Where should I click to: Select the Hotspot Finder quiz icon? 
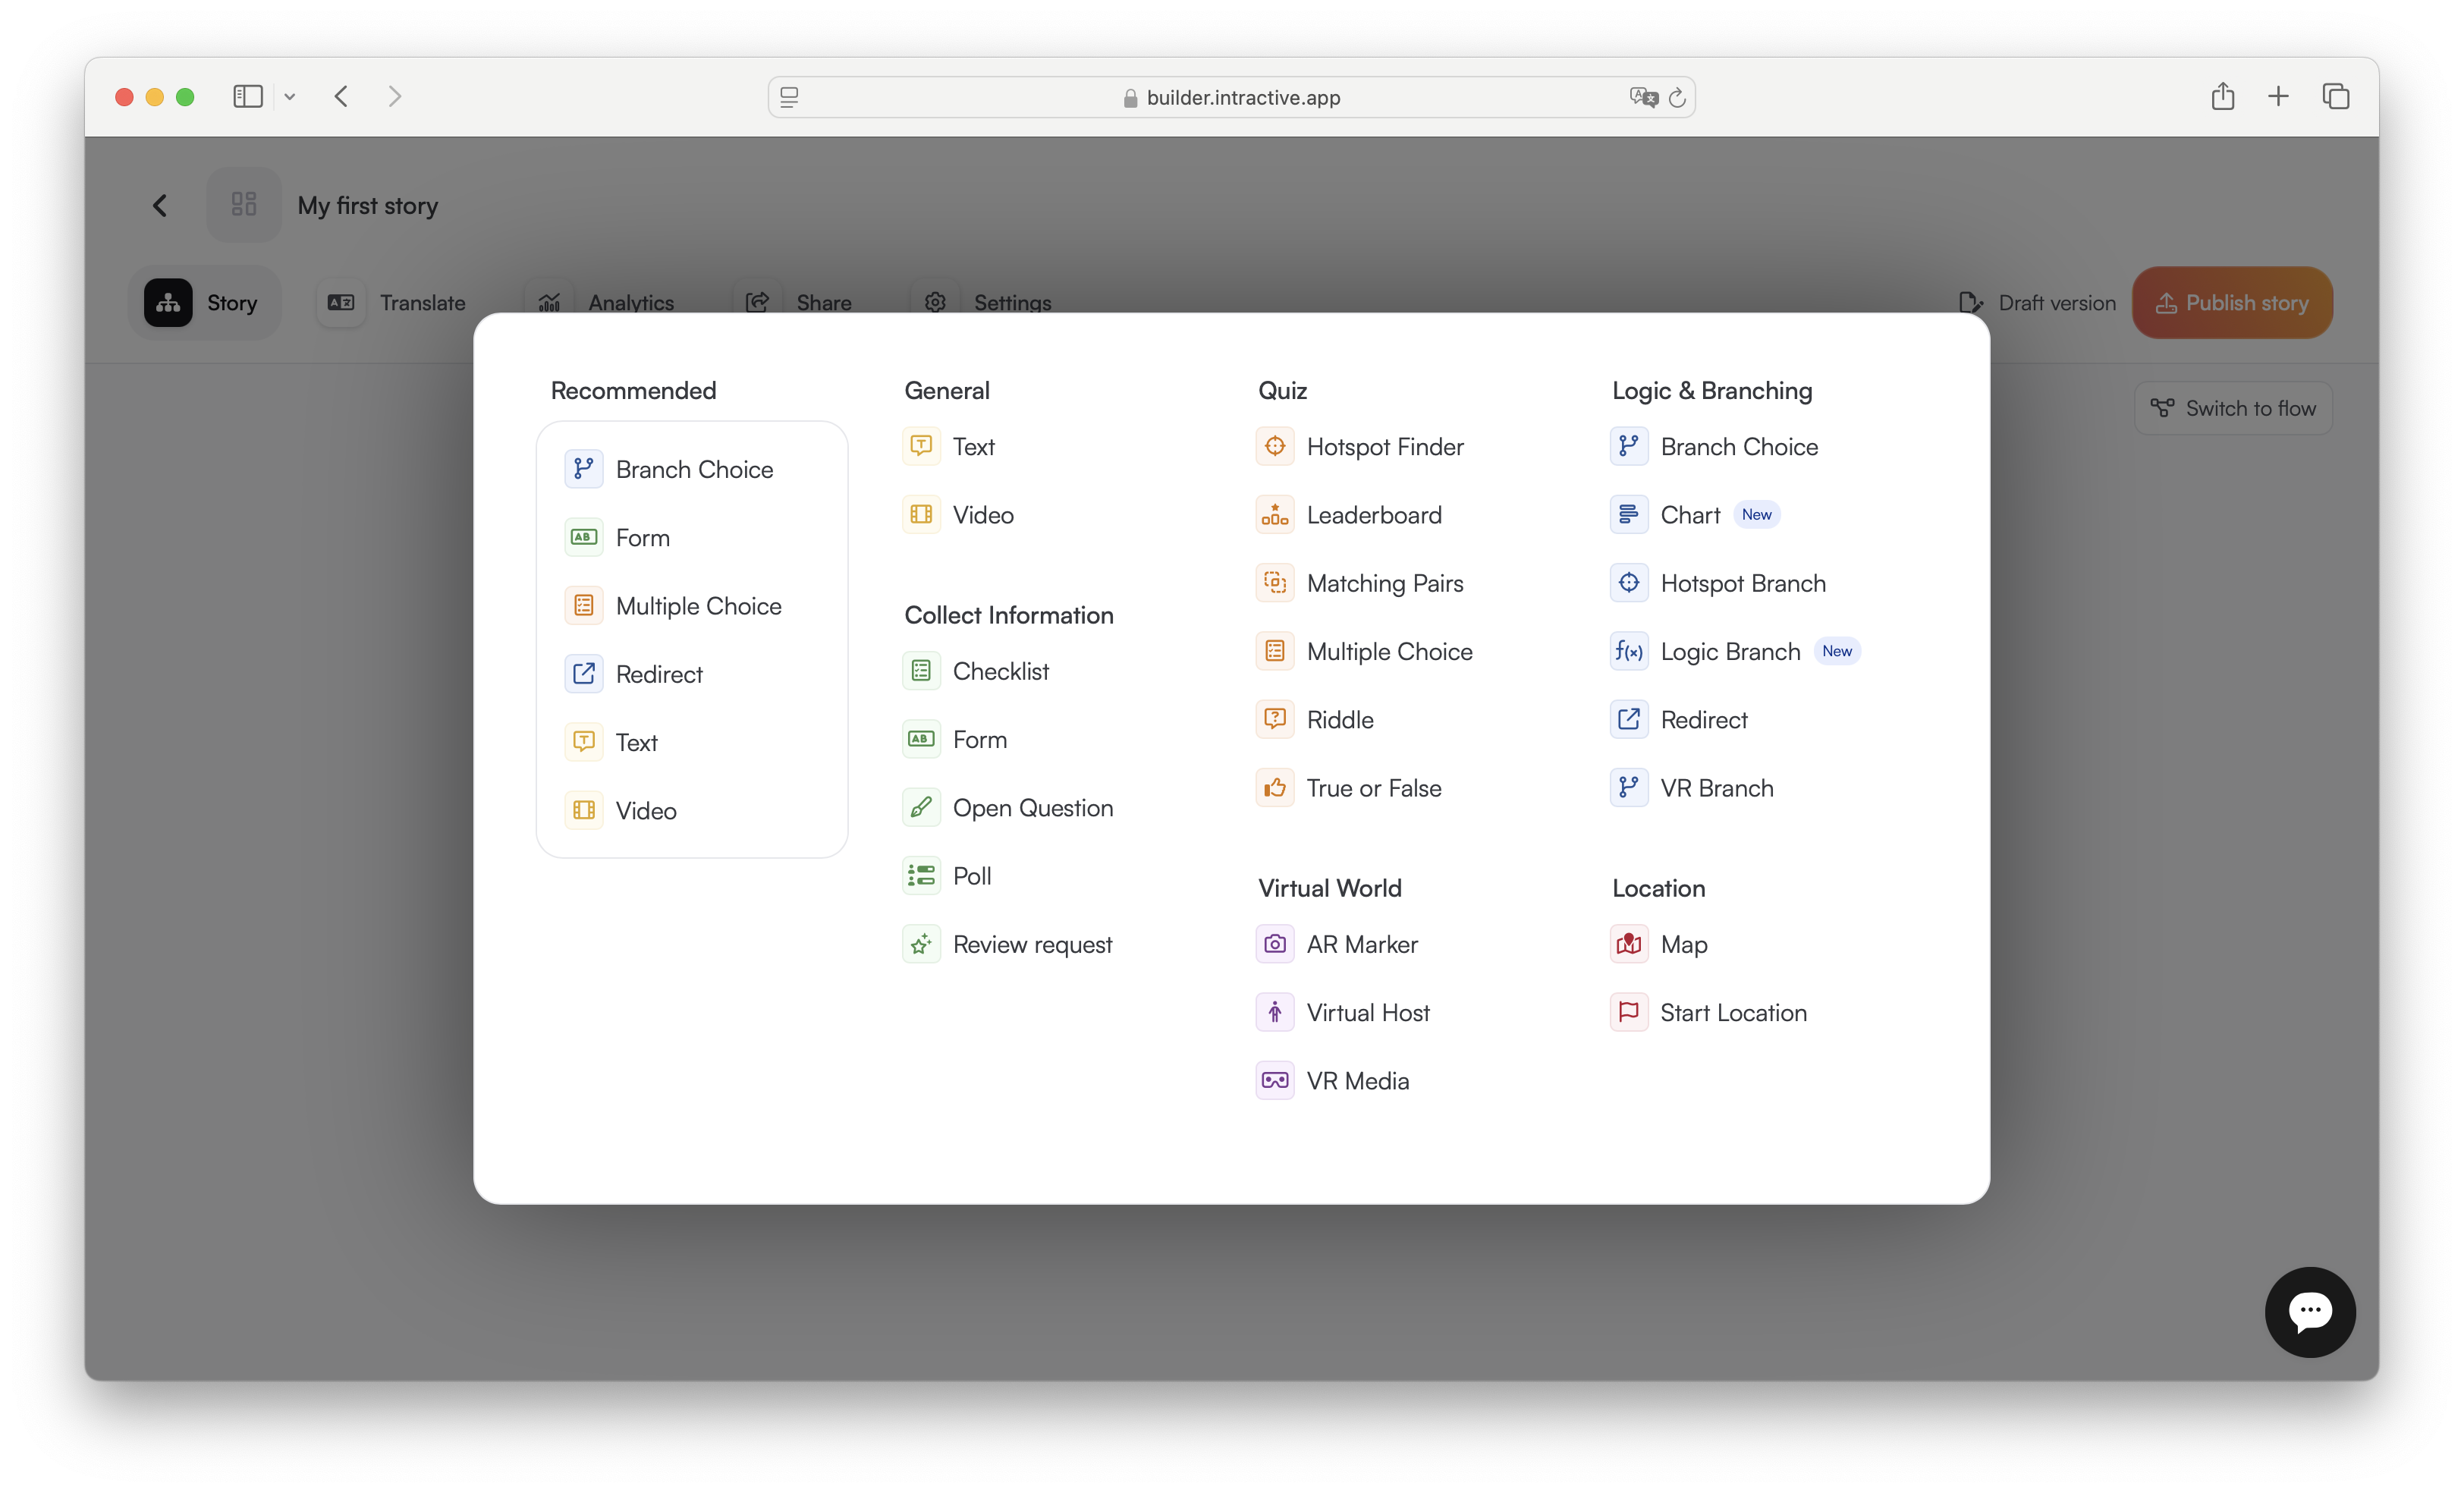pyautogui.click(x=1274, y=446)
